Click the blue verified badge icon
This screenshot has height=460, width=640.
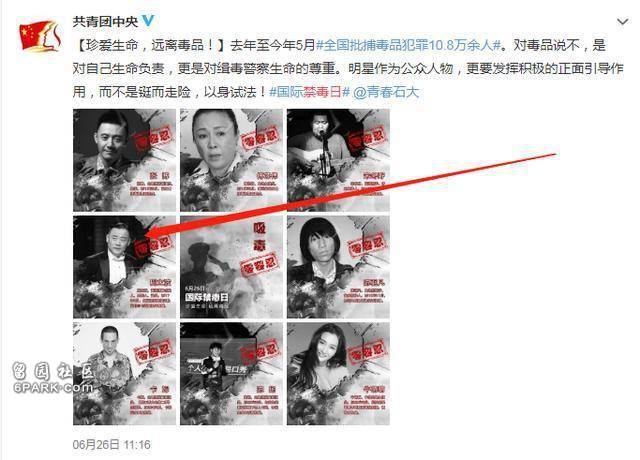coord(147,21)
